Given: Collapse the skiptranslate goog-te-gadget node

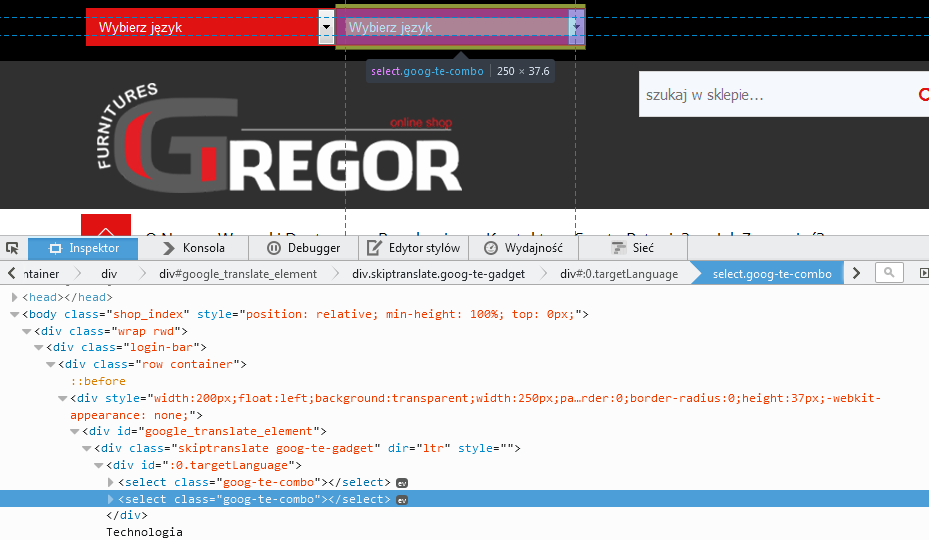Looking at the screenshot, I should [87, 448].
